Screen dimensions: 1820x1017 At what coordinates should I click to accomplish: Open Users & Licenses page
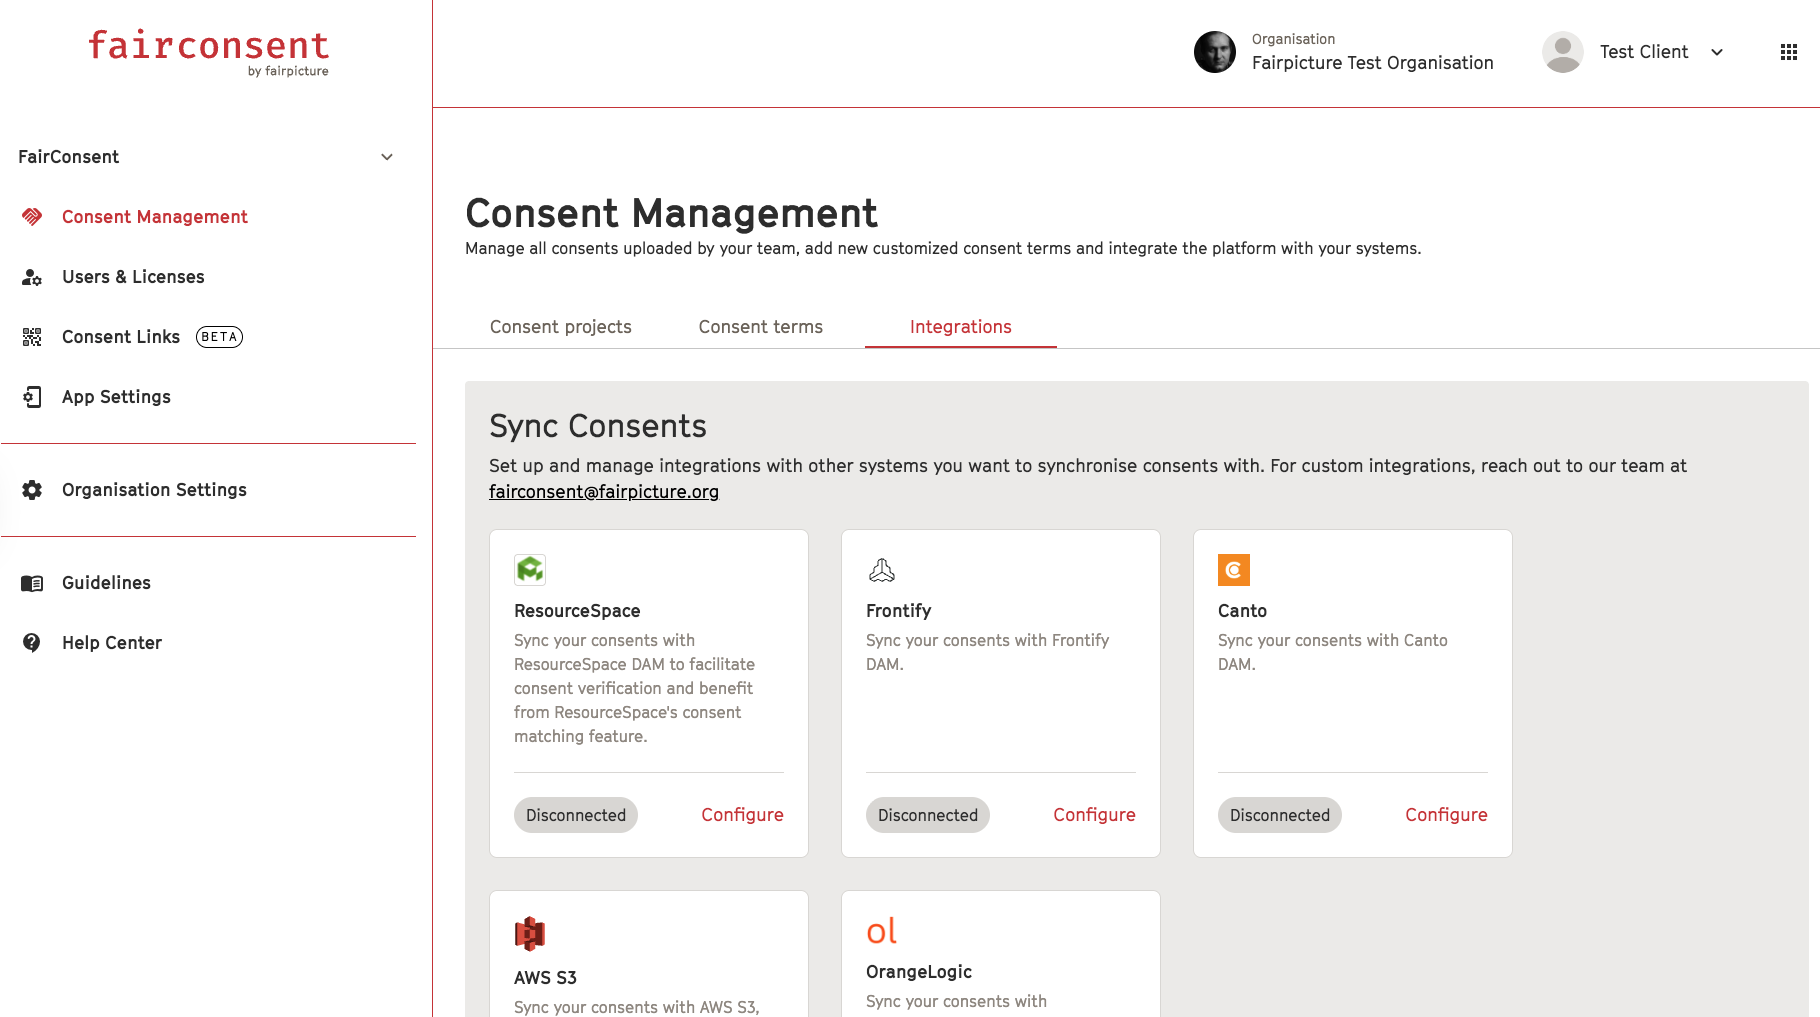click(133, 277)
